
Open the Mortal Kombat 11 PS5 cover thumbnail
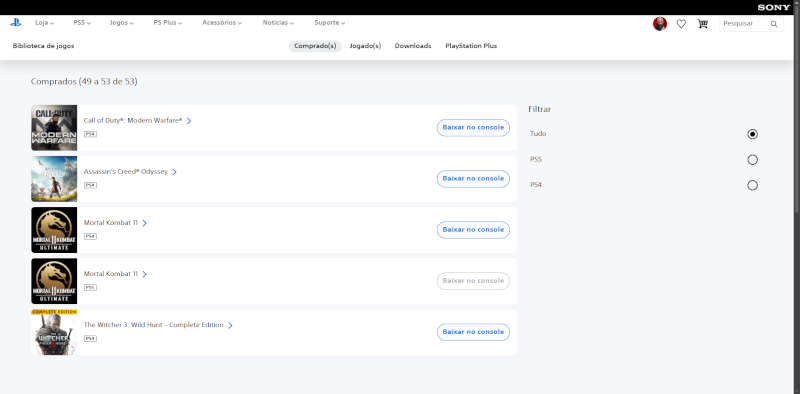tap(54, 281)
